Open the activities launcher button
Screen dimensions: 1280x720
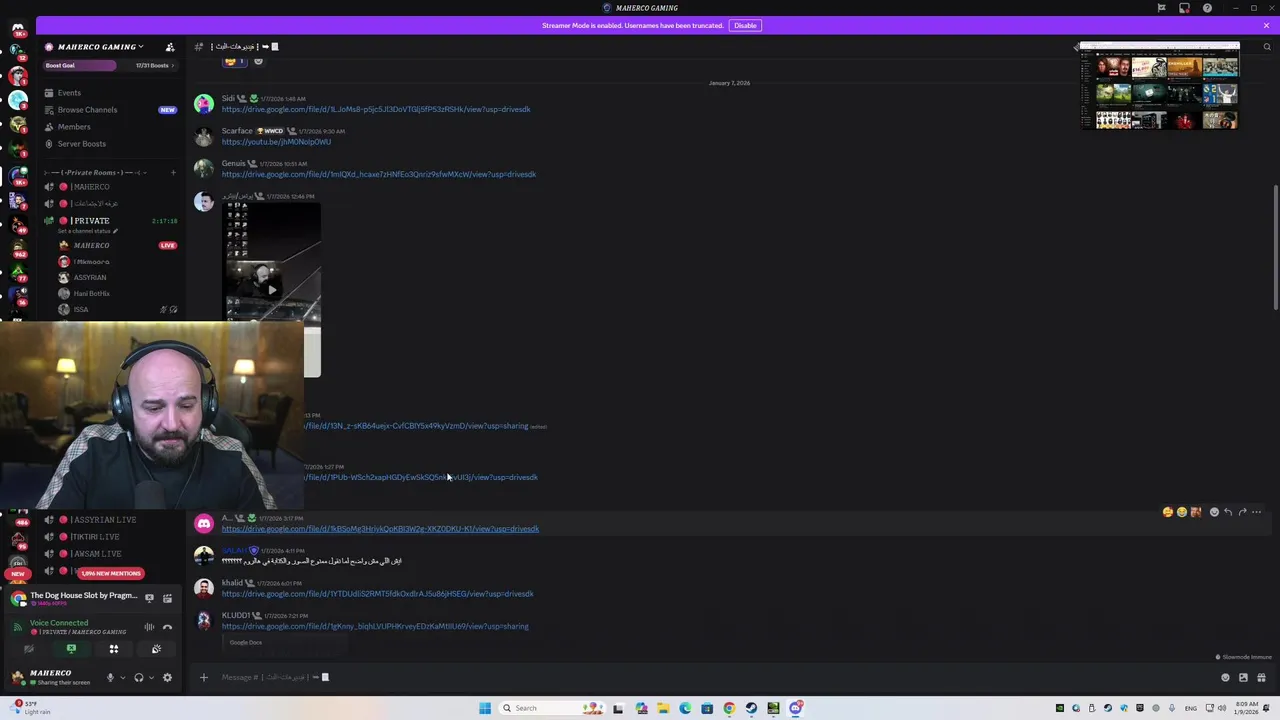coord(113,649)
